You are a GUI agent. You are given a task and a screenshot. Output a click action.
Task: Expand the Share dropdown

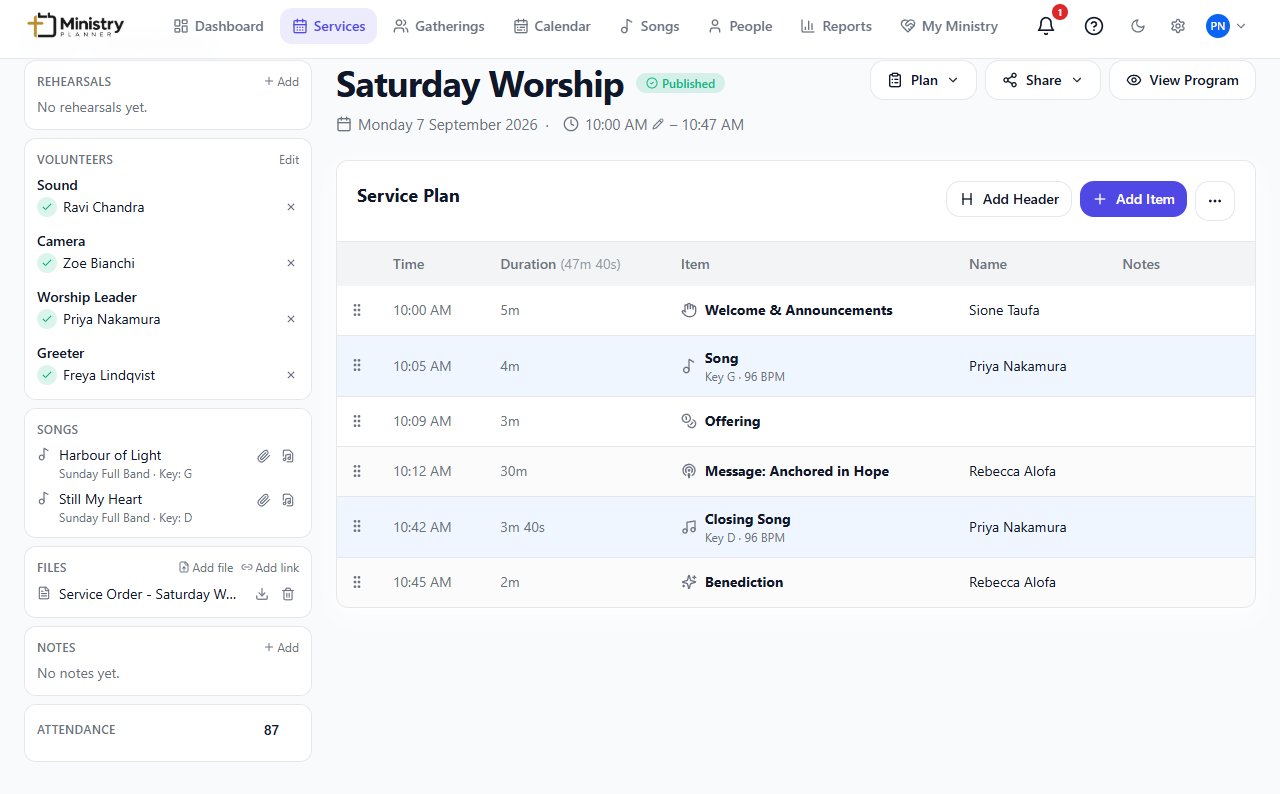tap(1043, 80)
